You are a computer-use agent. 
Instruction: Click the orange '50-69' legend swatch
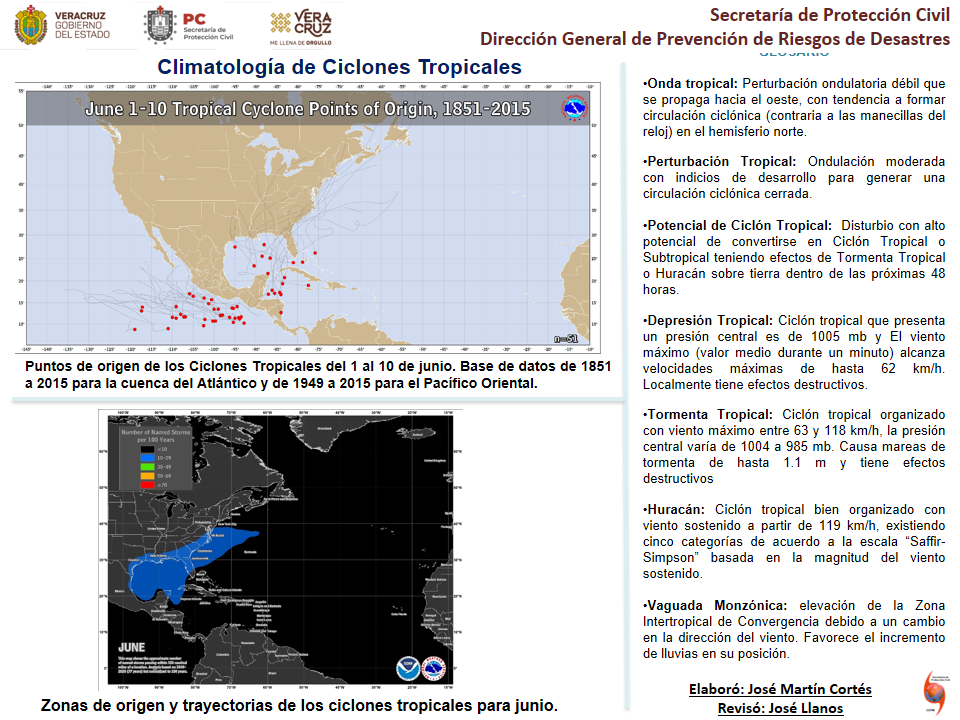point(147,476)
